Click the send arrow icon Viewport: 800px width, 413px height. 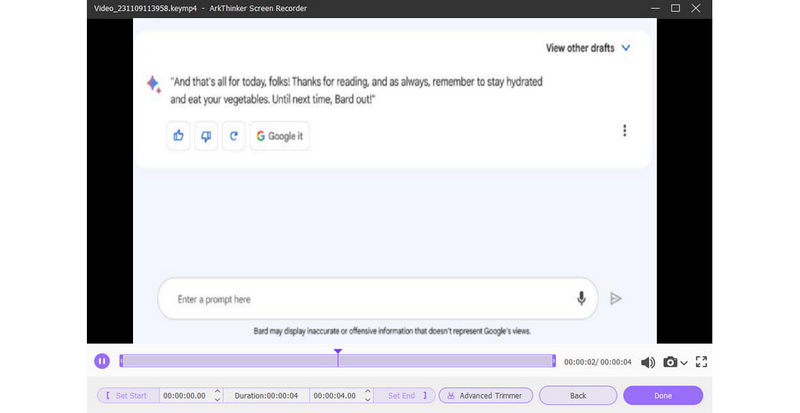click(616, 299)
